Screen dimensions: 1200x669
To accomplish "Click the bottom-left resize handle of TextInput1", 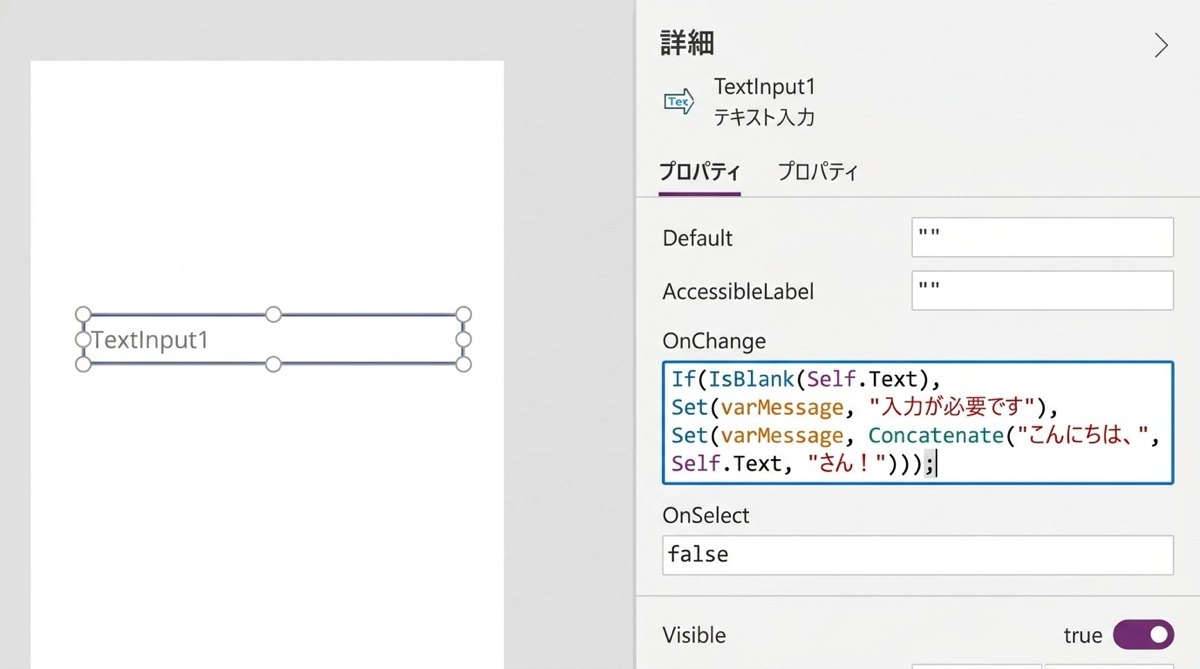I will pos(84,364).
